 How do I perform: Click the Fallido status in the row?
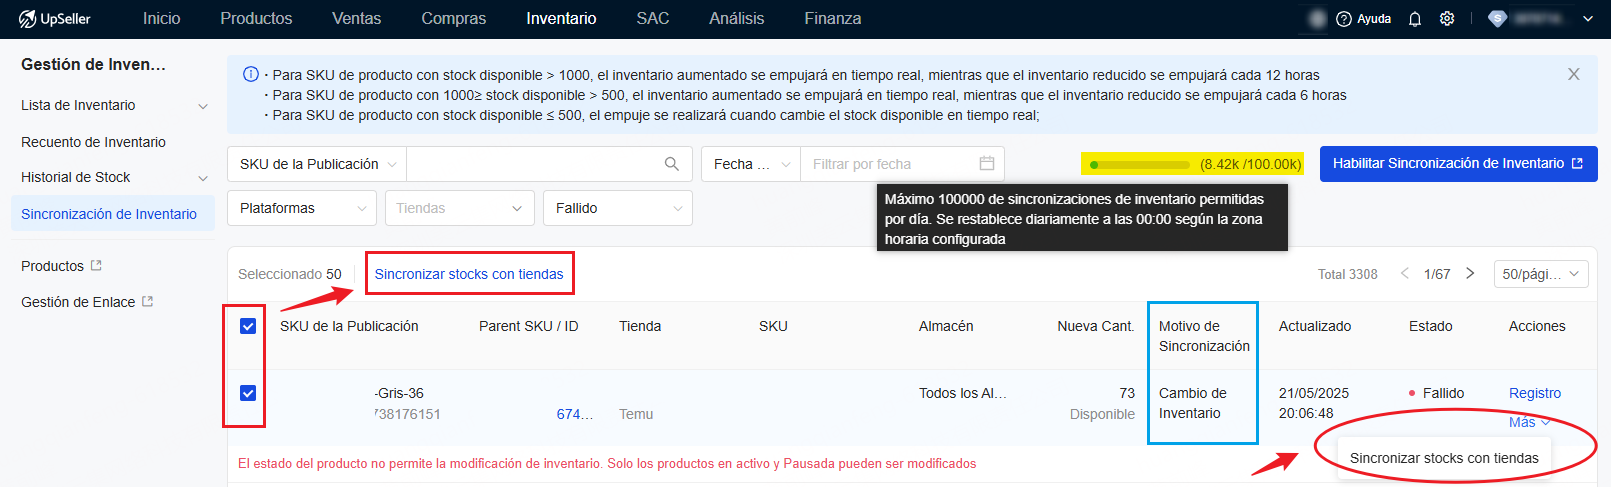1436,393
